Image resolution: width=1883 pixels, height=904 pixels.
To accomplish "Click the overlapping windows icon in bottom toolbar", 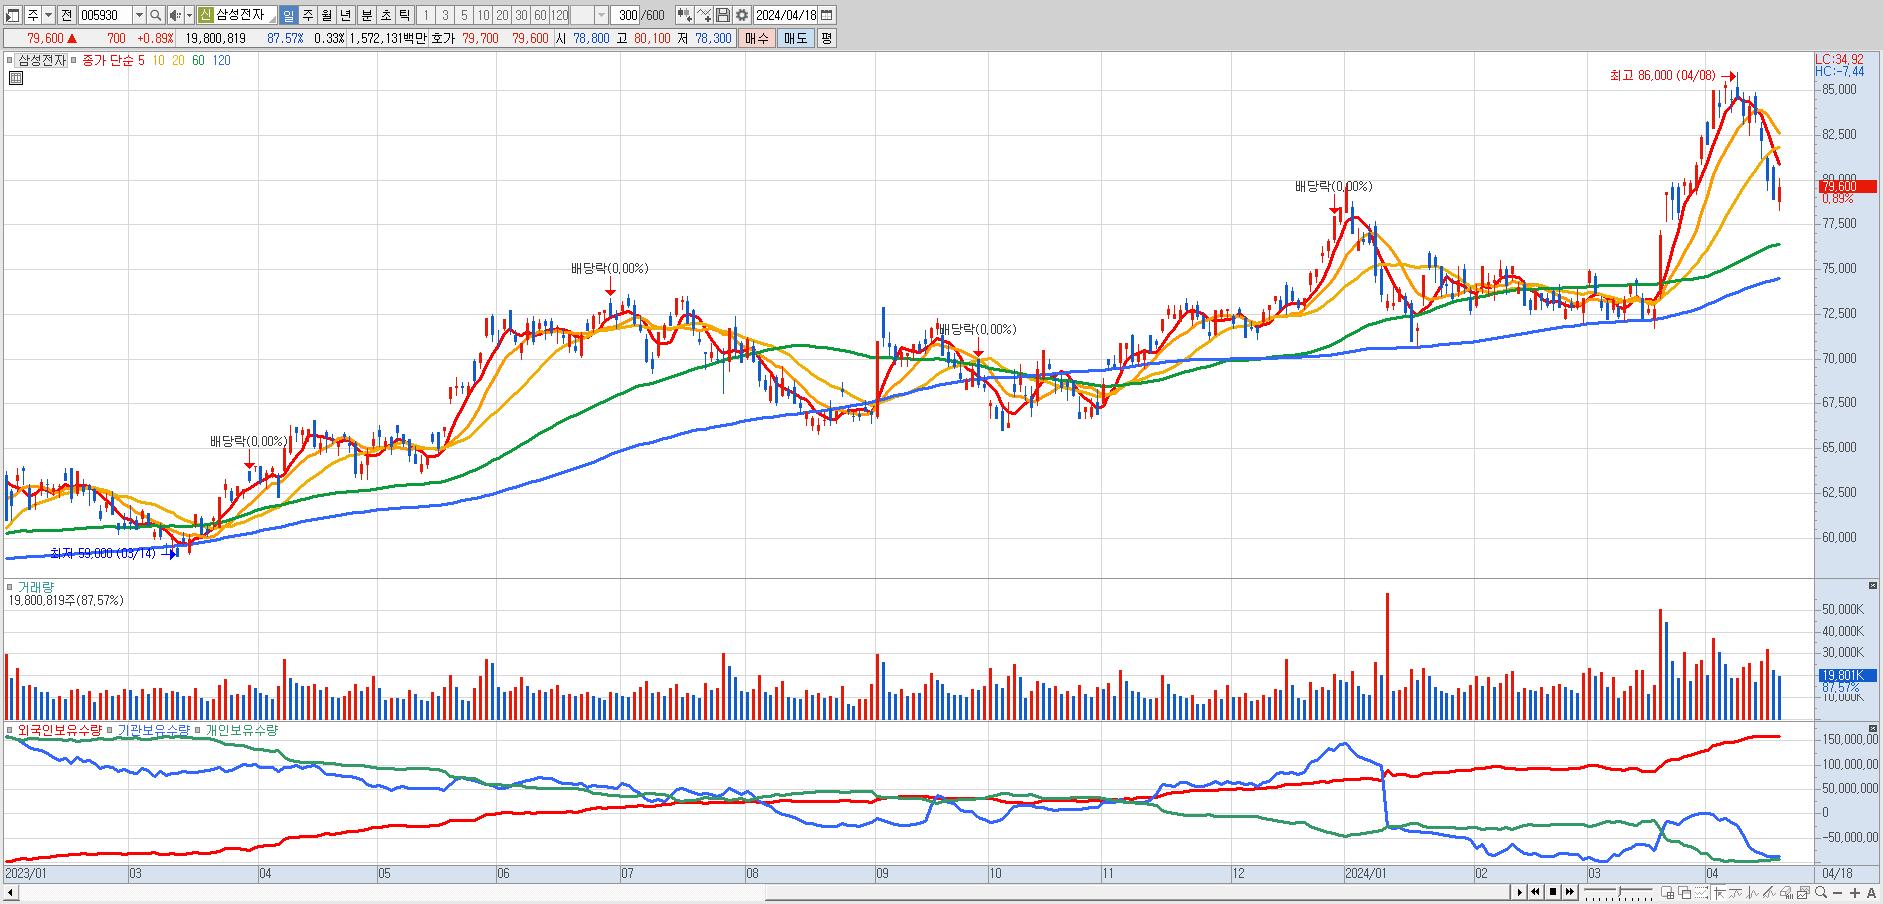I will point(1684,892).
